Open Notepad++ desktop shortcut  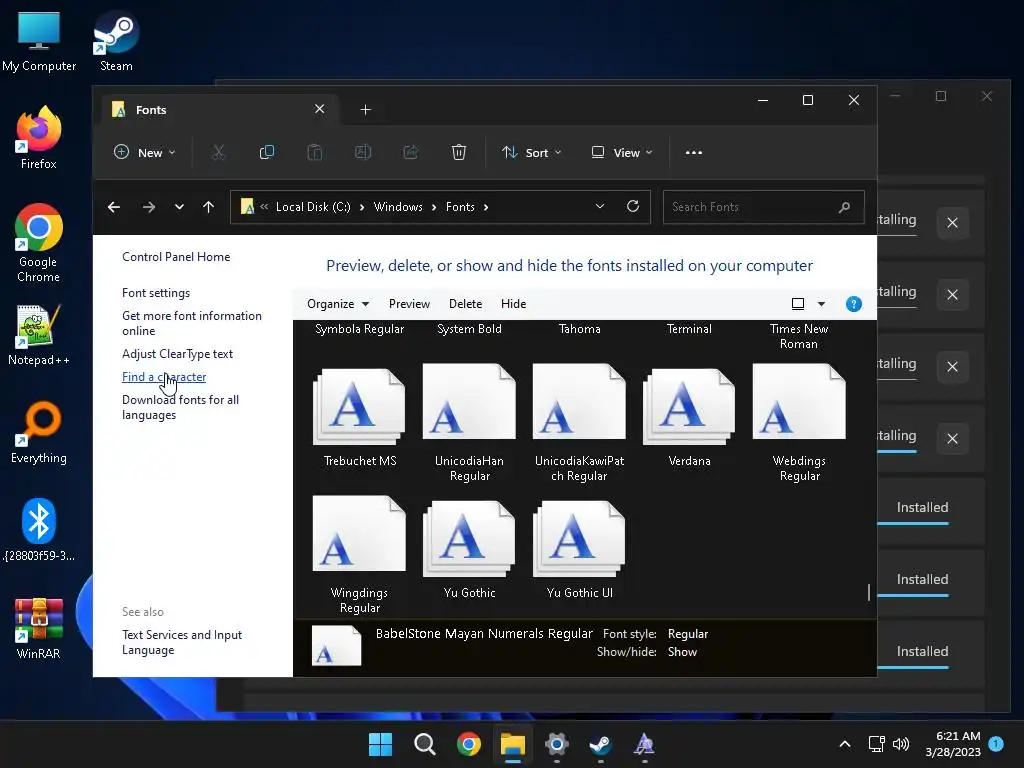[39, 335]
